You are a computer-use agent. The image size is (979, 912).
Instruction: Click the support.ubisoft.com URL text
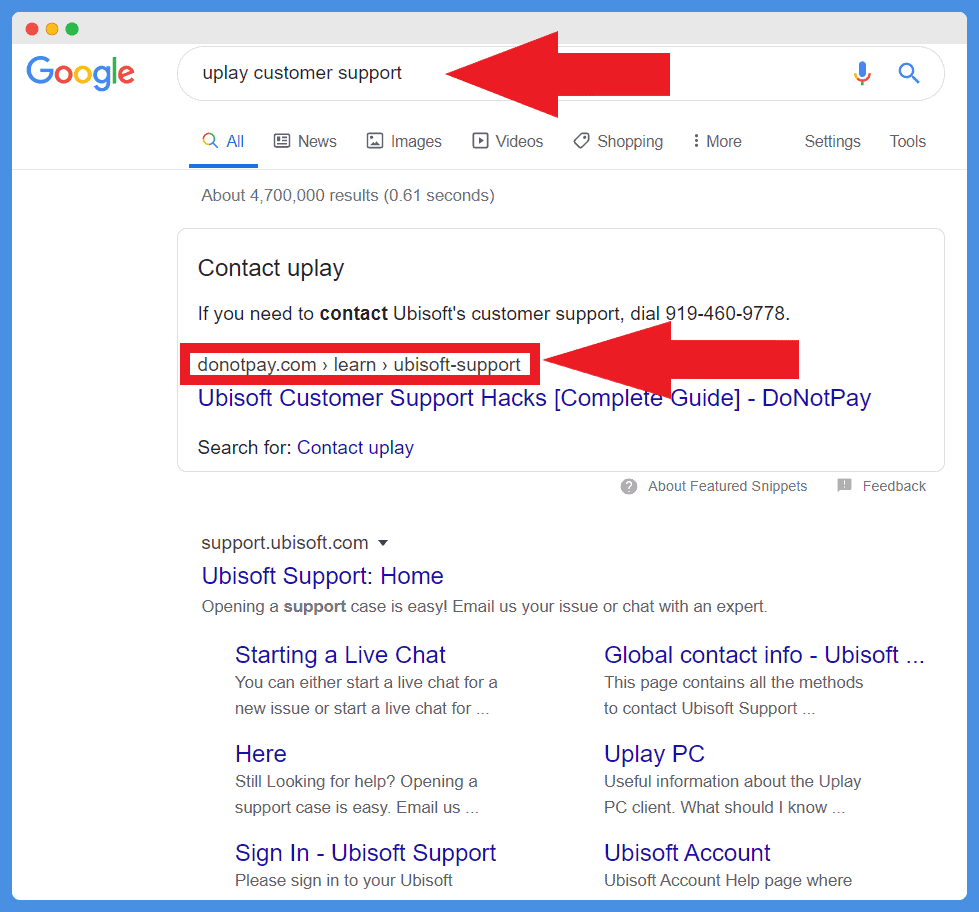pos(285,543)
